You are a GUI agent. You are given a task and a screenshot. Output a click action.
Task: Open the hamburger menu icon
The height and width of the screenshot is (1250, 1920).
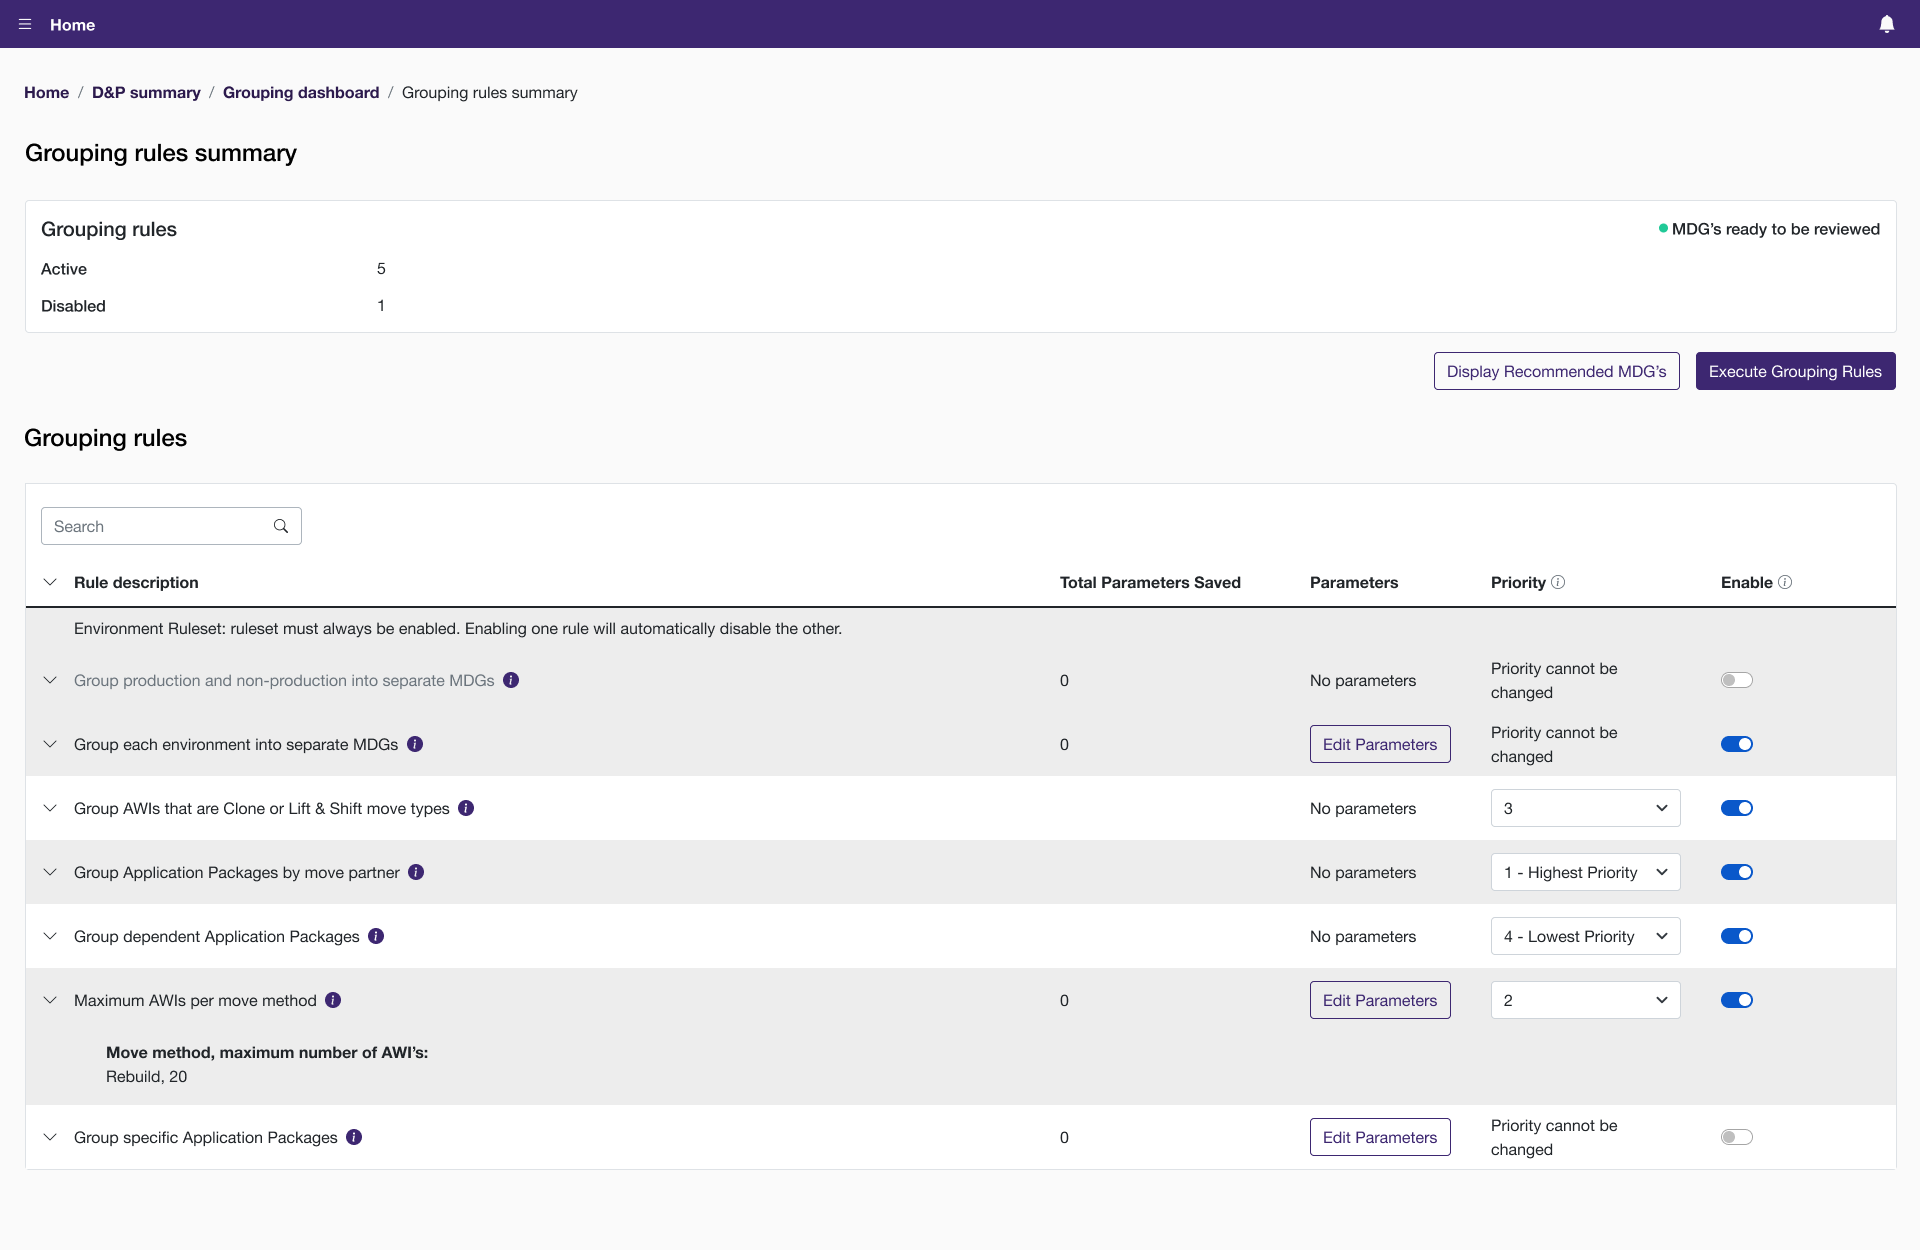pos(25,24)
